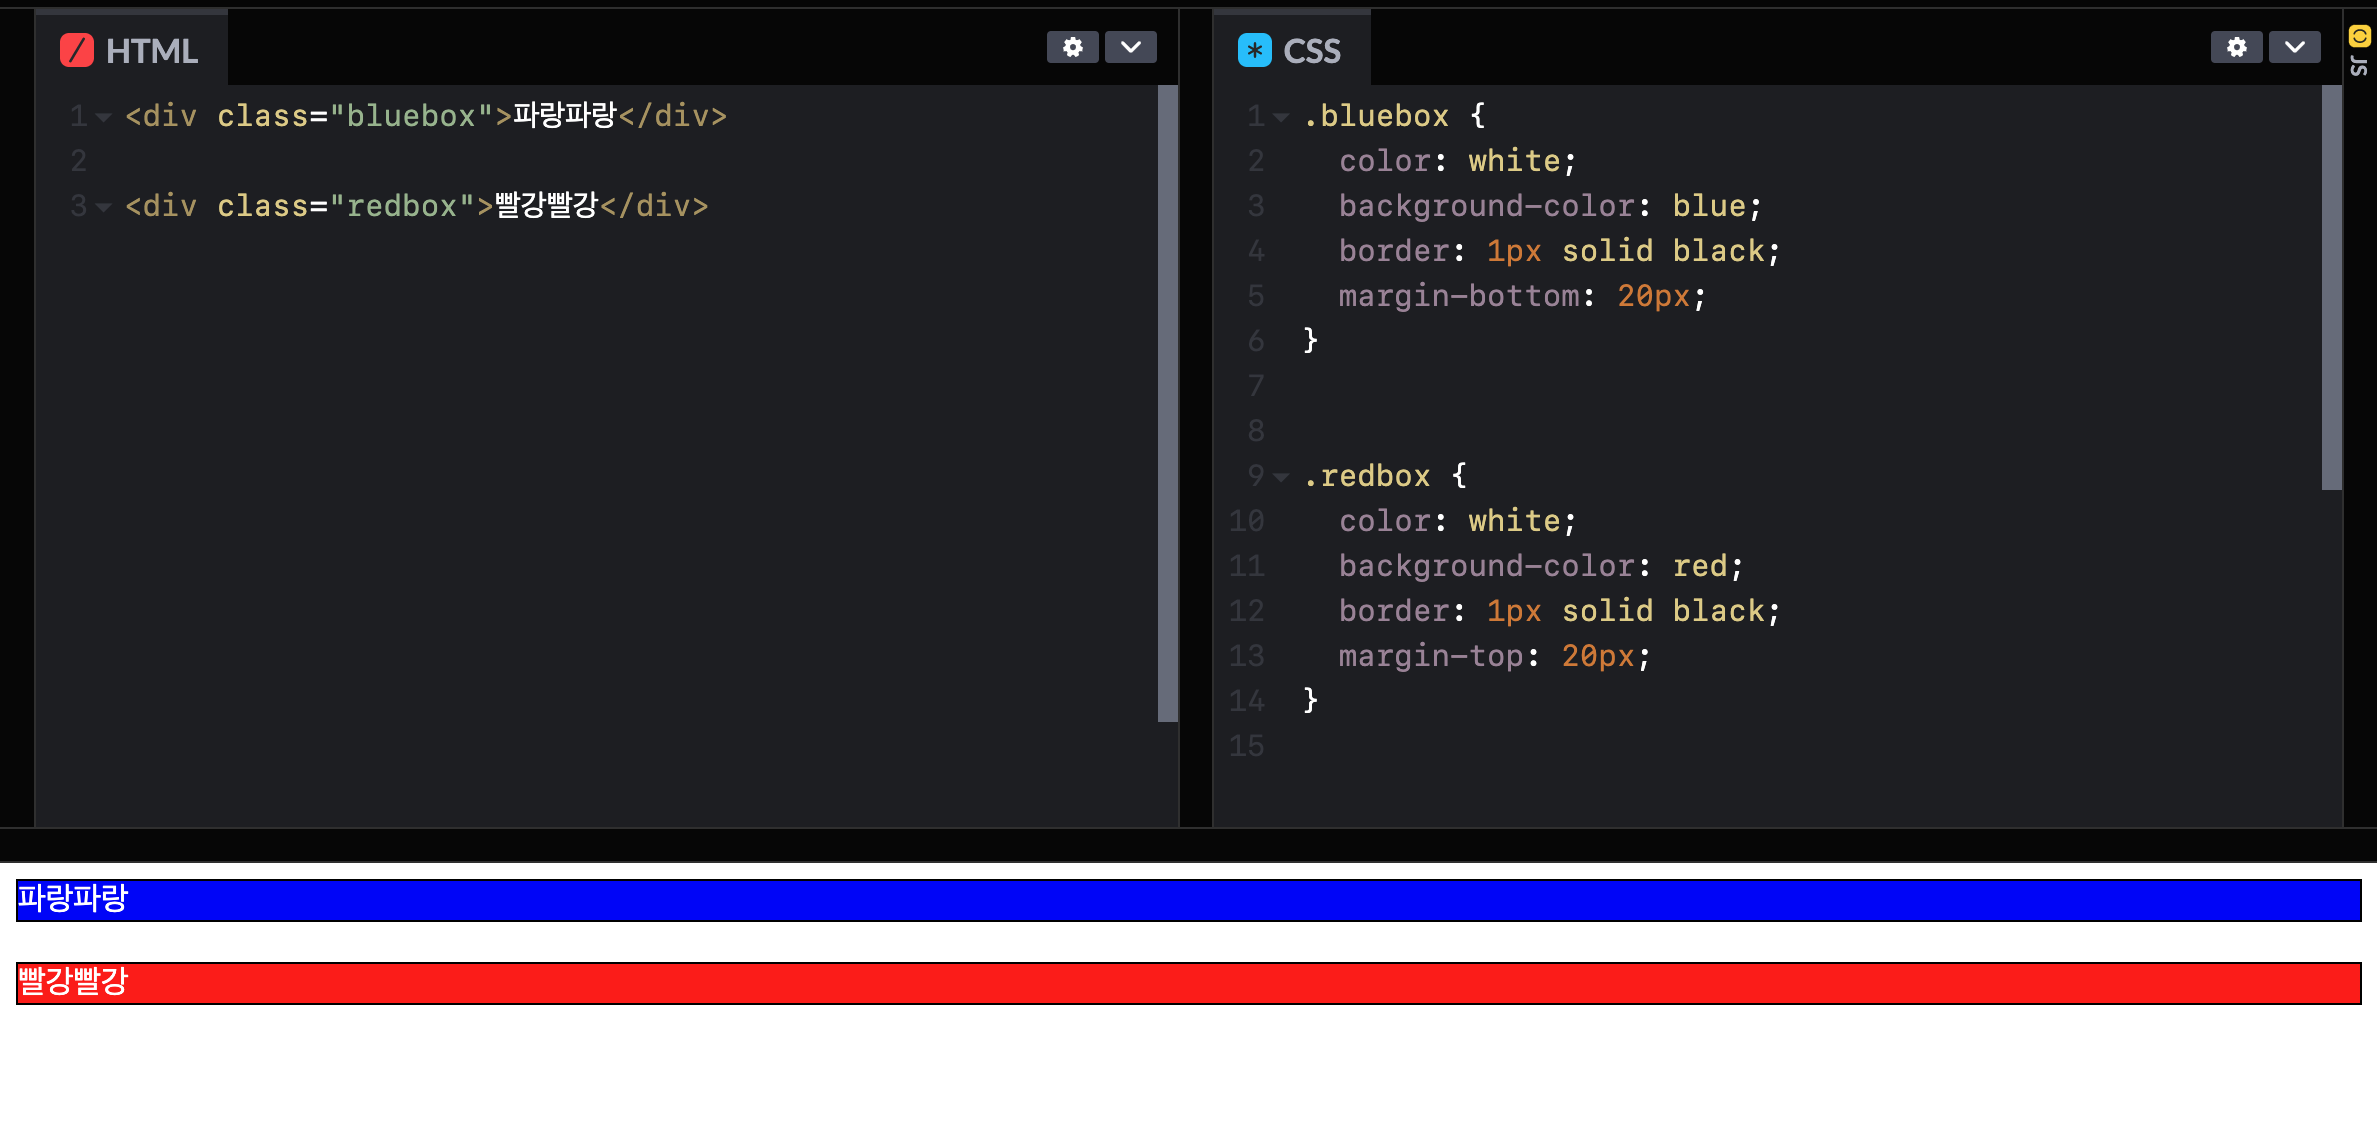Fold the bluebox div on HTML line 1

(103, 117)
